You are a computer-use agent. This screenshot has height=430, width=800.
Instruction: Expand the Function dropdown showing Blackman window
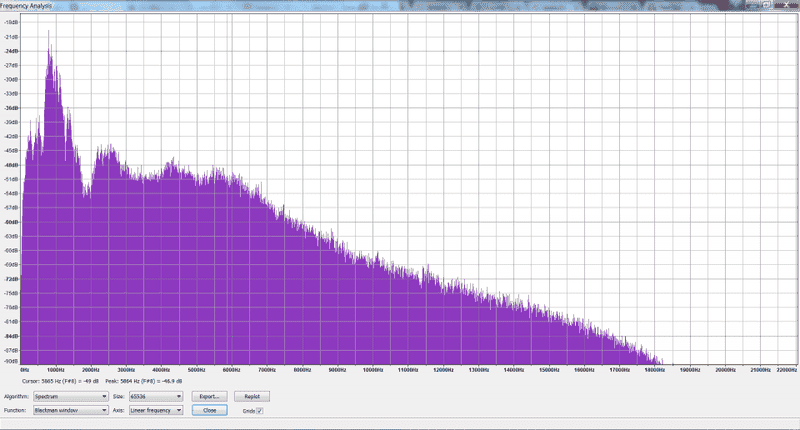[x=70, y=410]
